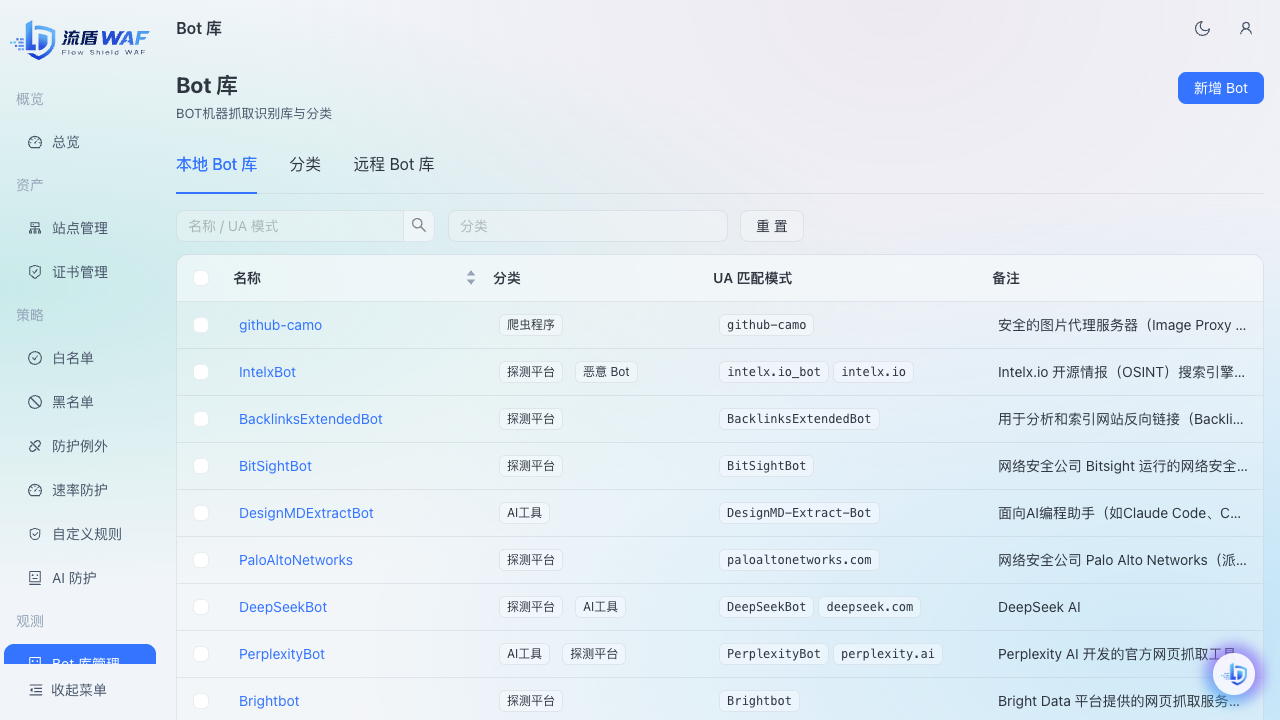Open the DesignMDExtractBot link
The width and height of the screenshot is (1280, 720).
click(306, 513)
